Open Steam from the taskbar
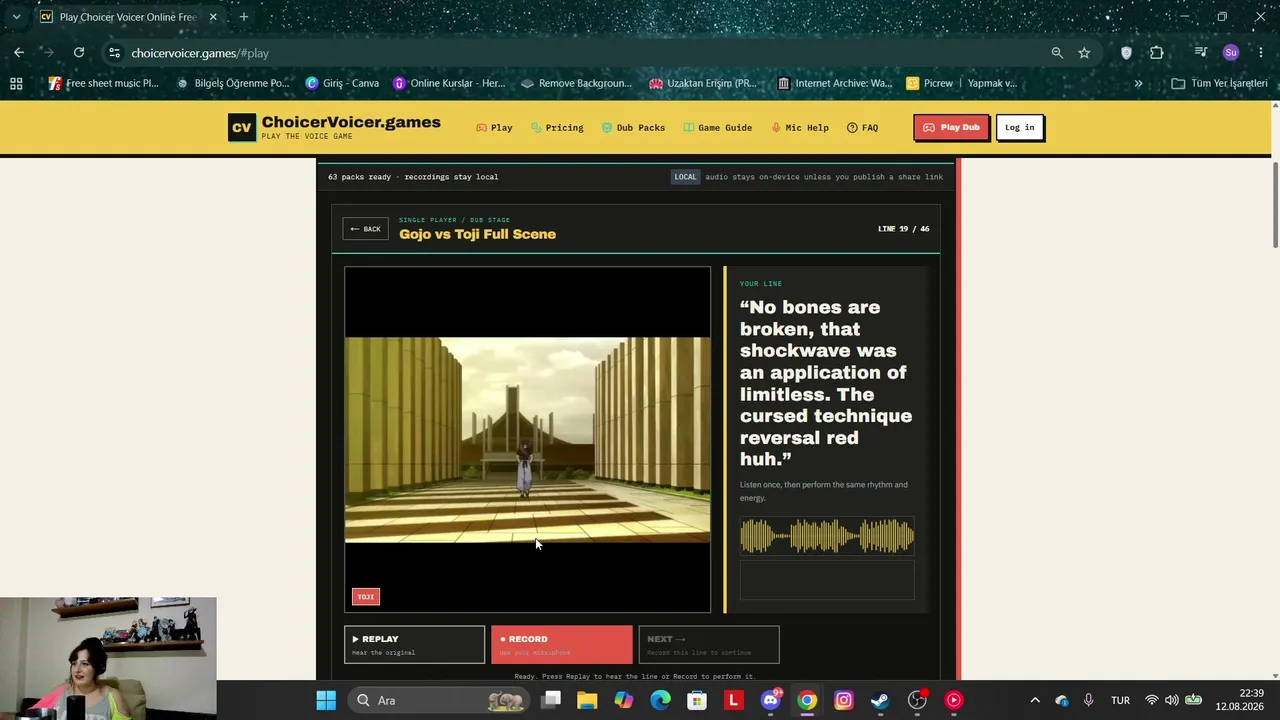This screenshot has width=1280, height=720. (x=880, y=700)
